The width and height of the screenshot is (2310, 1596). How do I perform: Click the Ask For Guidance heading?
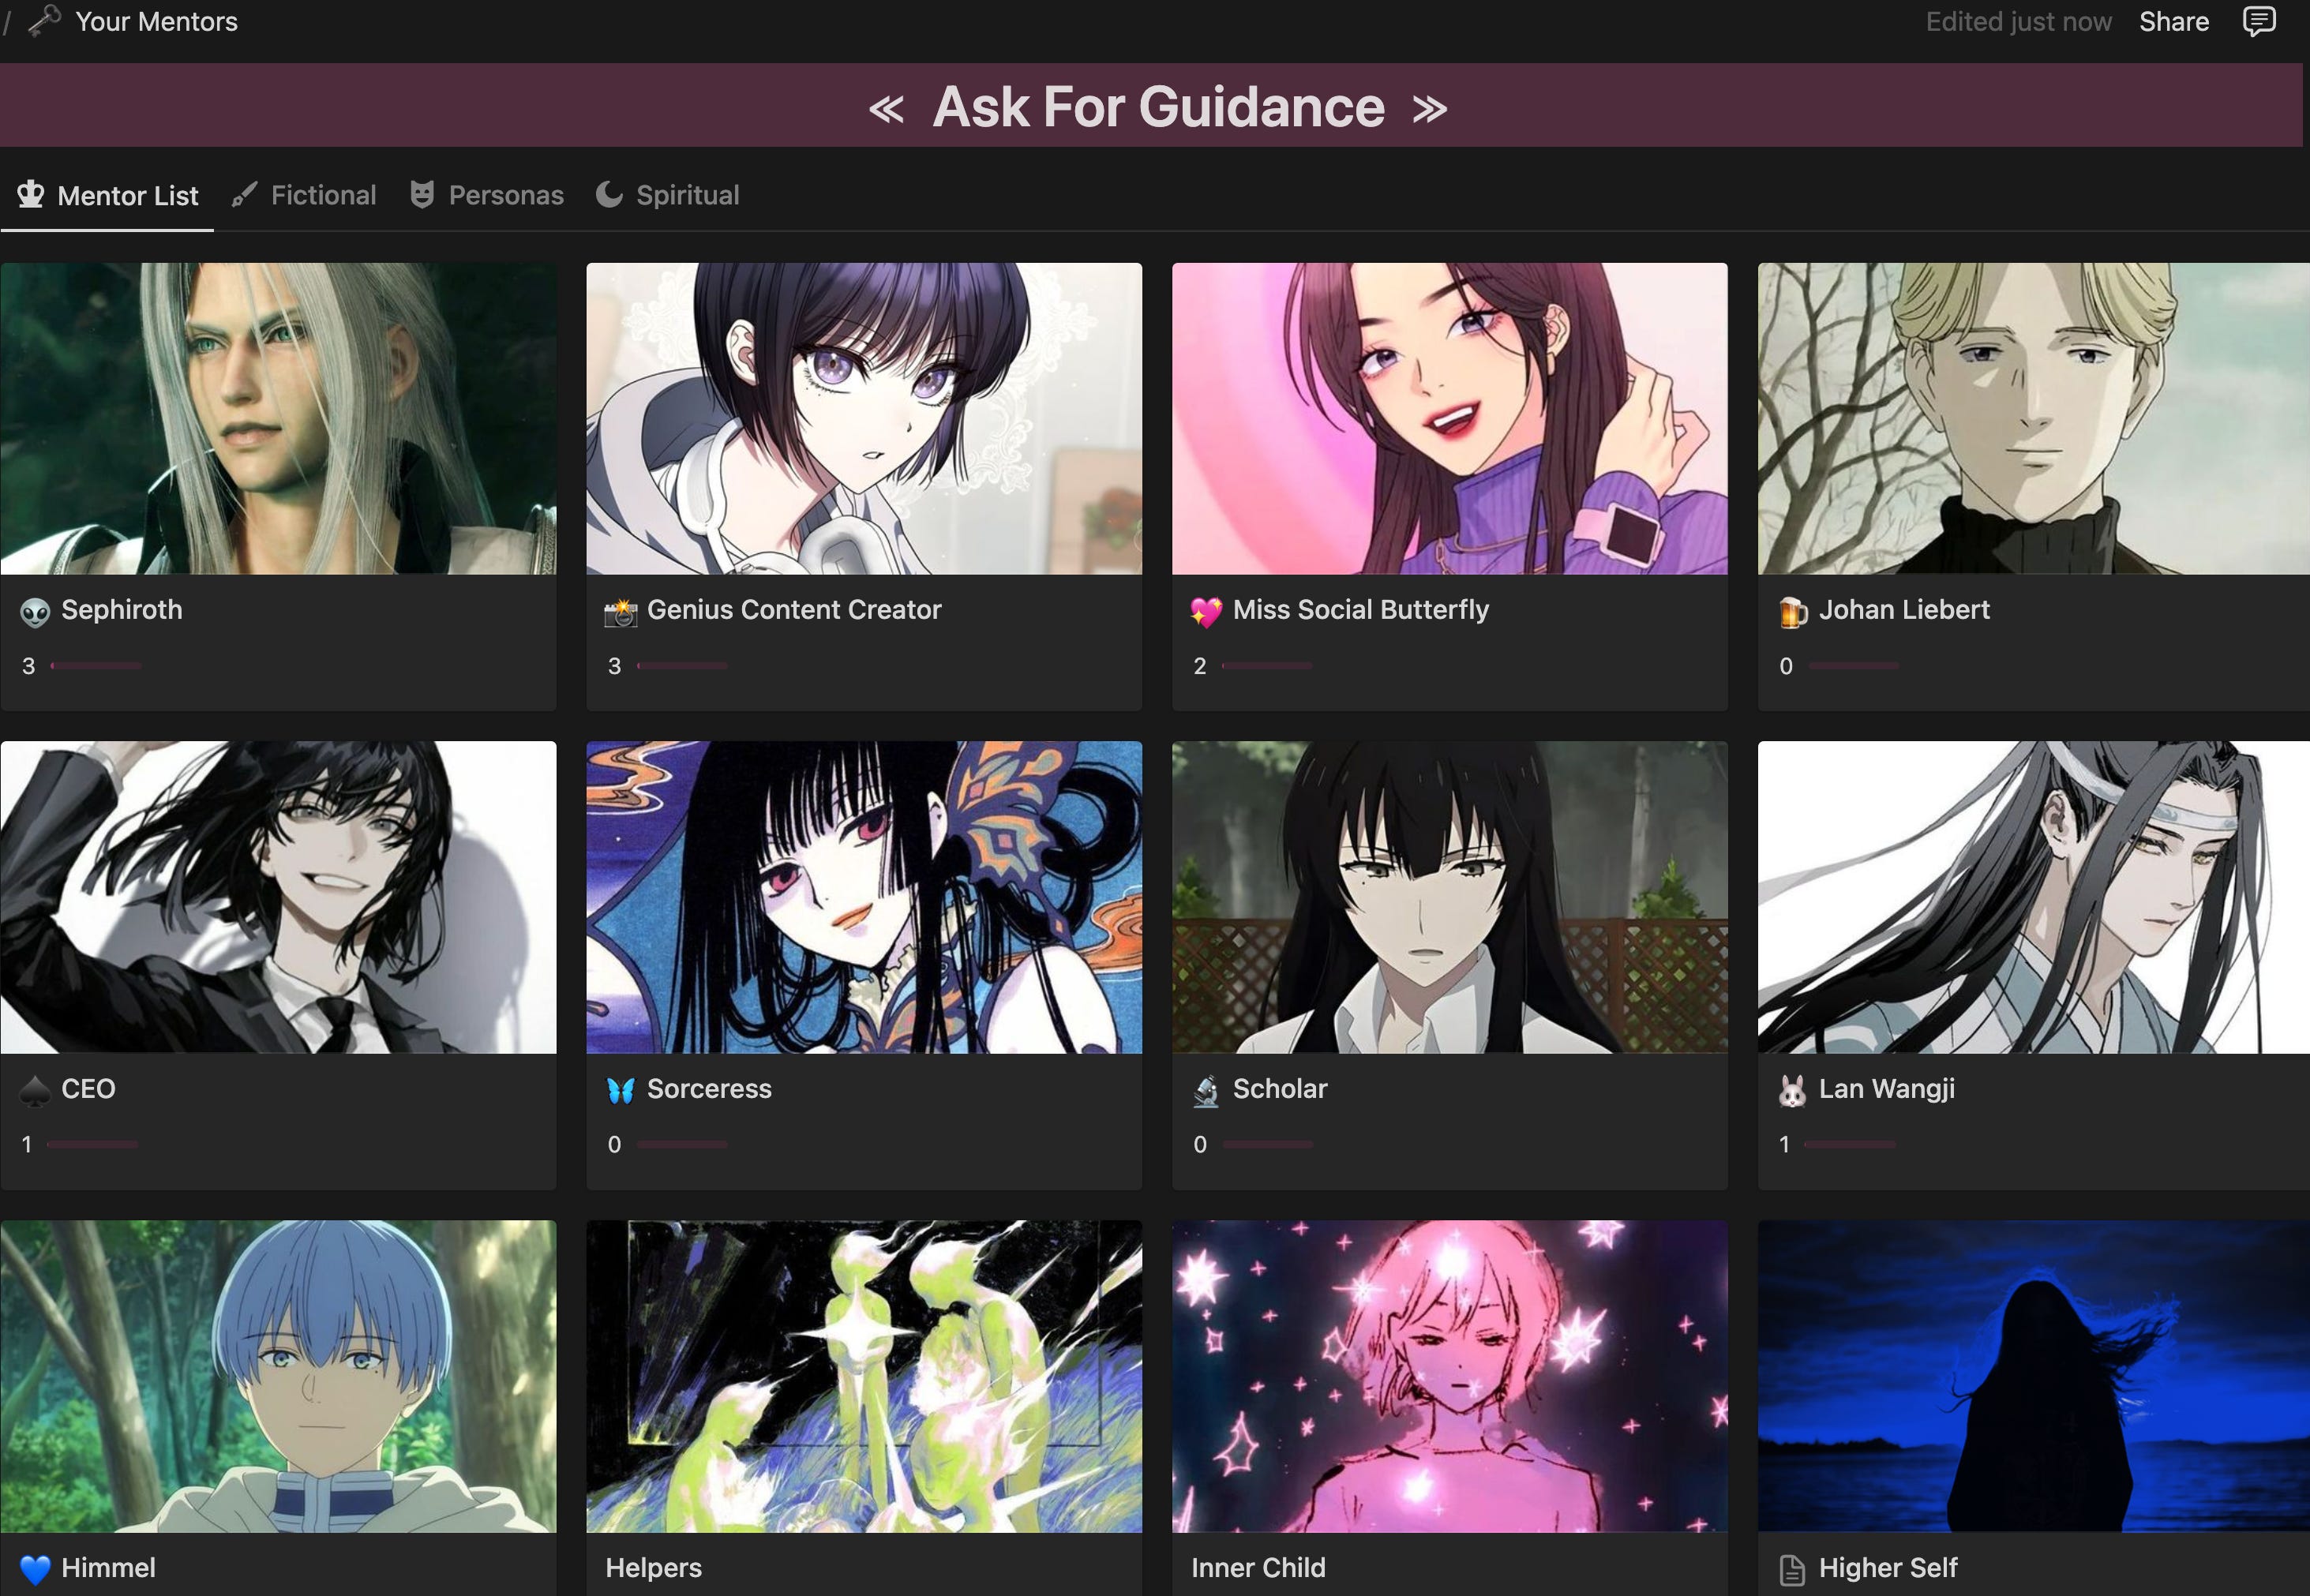[x=1157, y=107]
